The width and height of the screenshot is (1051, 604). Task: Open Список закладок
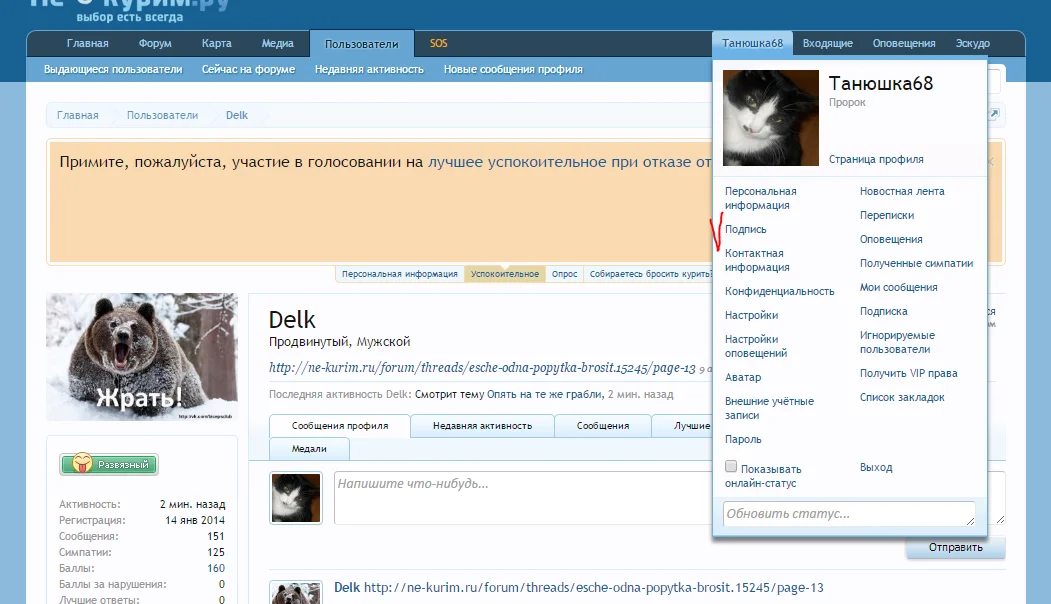(x=902, y=398)
